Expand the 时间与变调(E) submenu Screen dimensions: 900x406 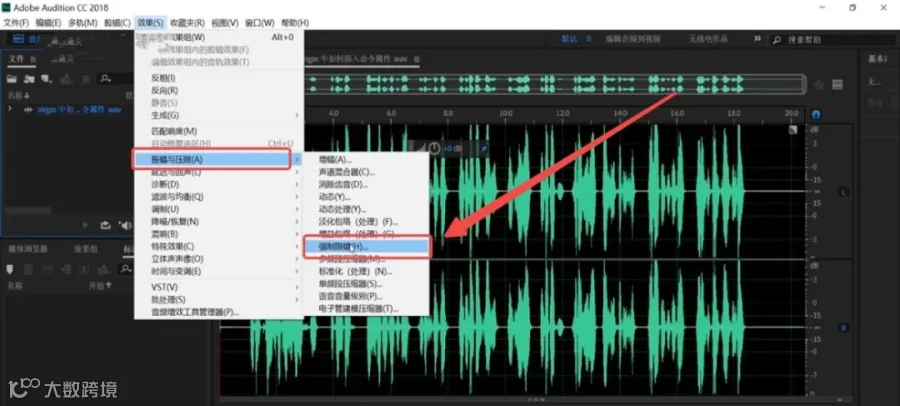click(x=218, y=271)
